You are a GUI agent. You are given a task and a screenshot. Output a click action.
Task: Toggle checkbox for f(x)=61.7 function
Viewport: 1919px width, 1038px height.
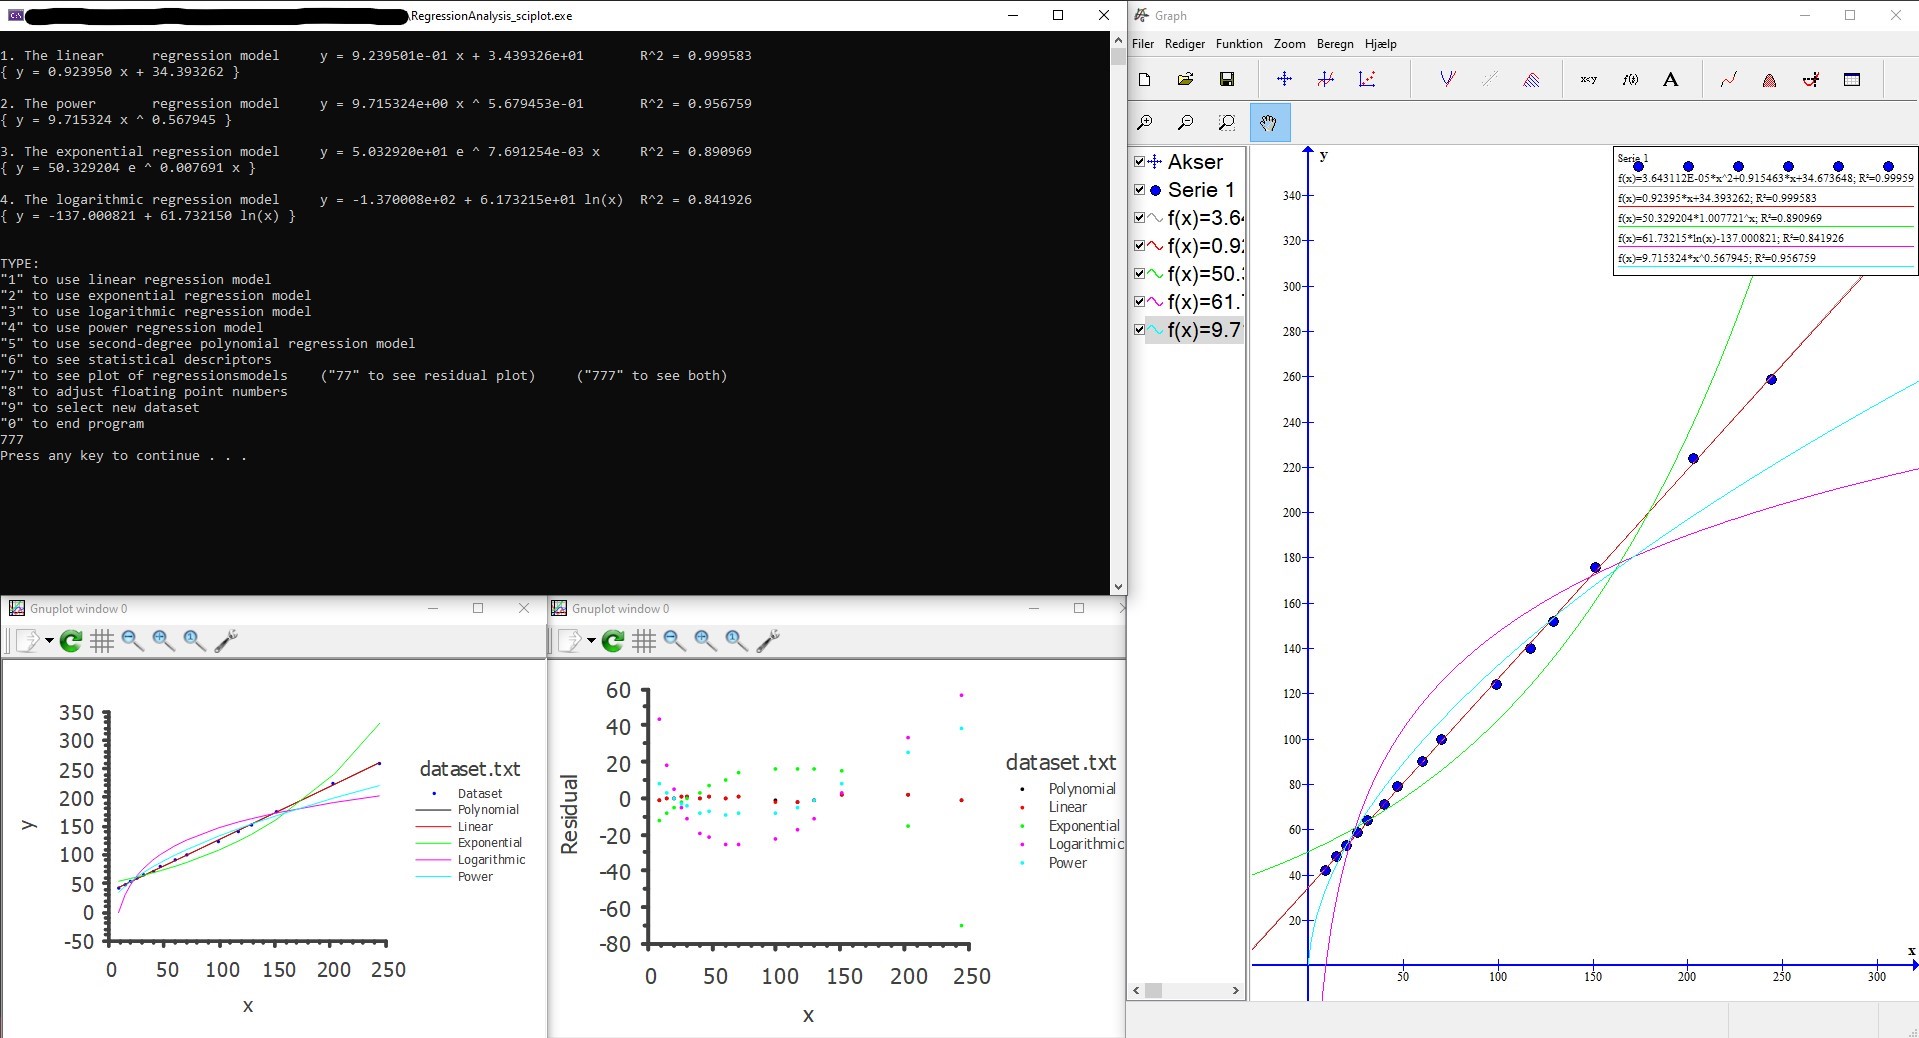(x=1139, y=301)
